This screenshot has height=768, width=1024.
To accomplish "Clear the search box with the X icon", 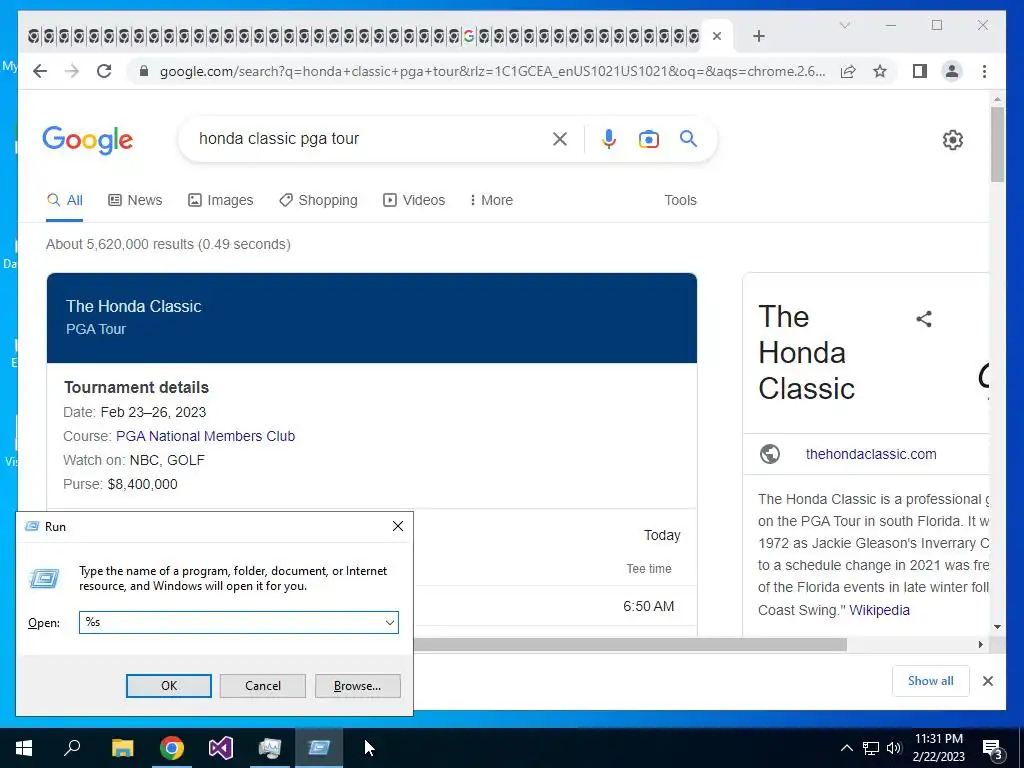I will [560, 138].
